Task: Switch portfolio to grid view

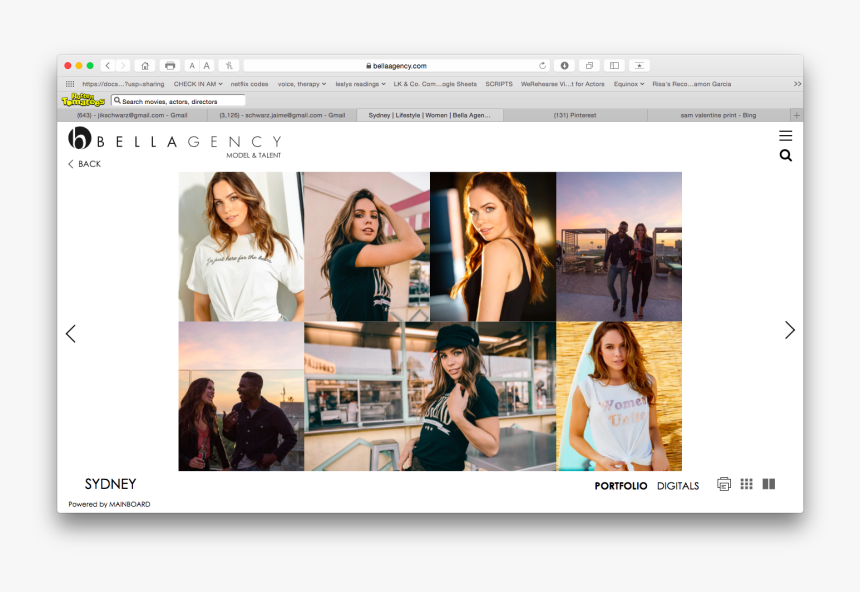Action: [x=746, y=483]
